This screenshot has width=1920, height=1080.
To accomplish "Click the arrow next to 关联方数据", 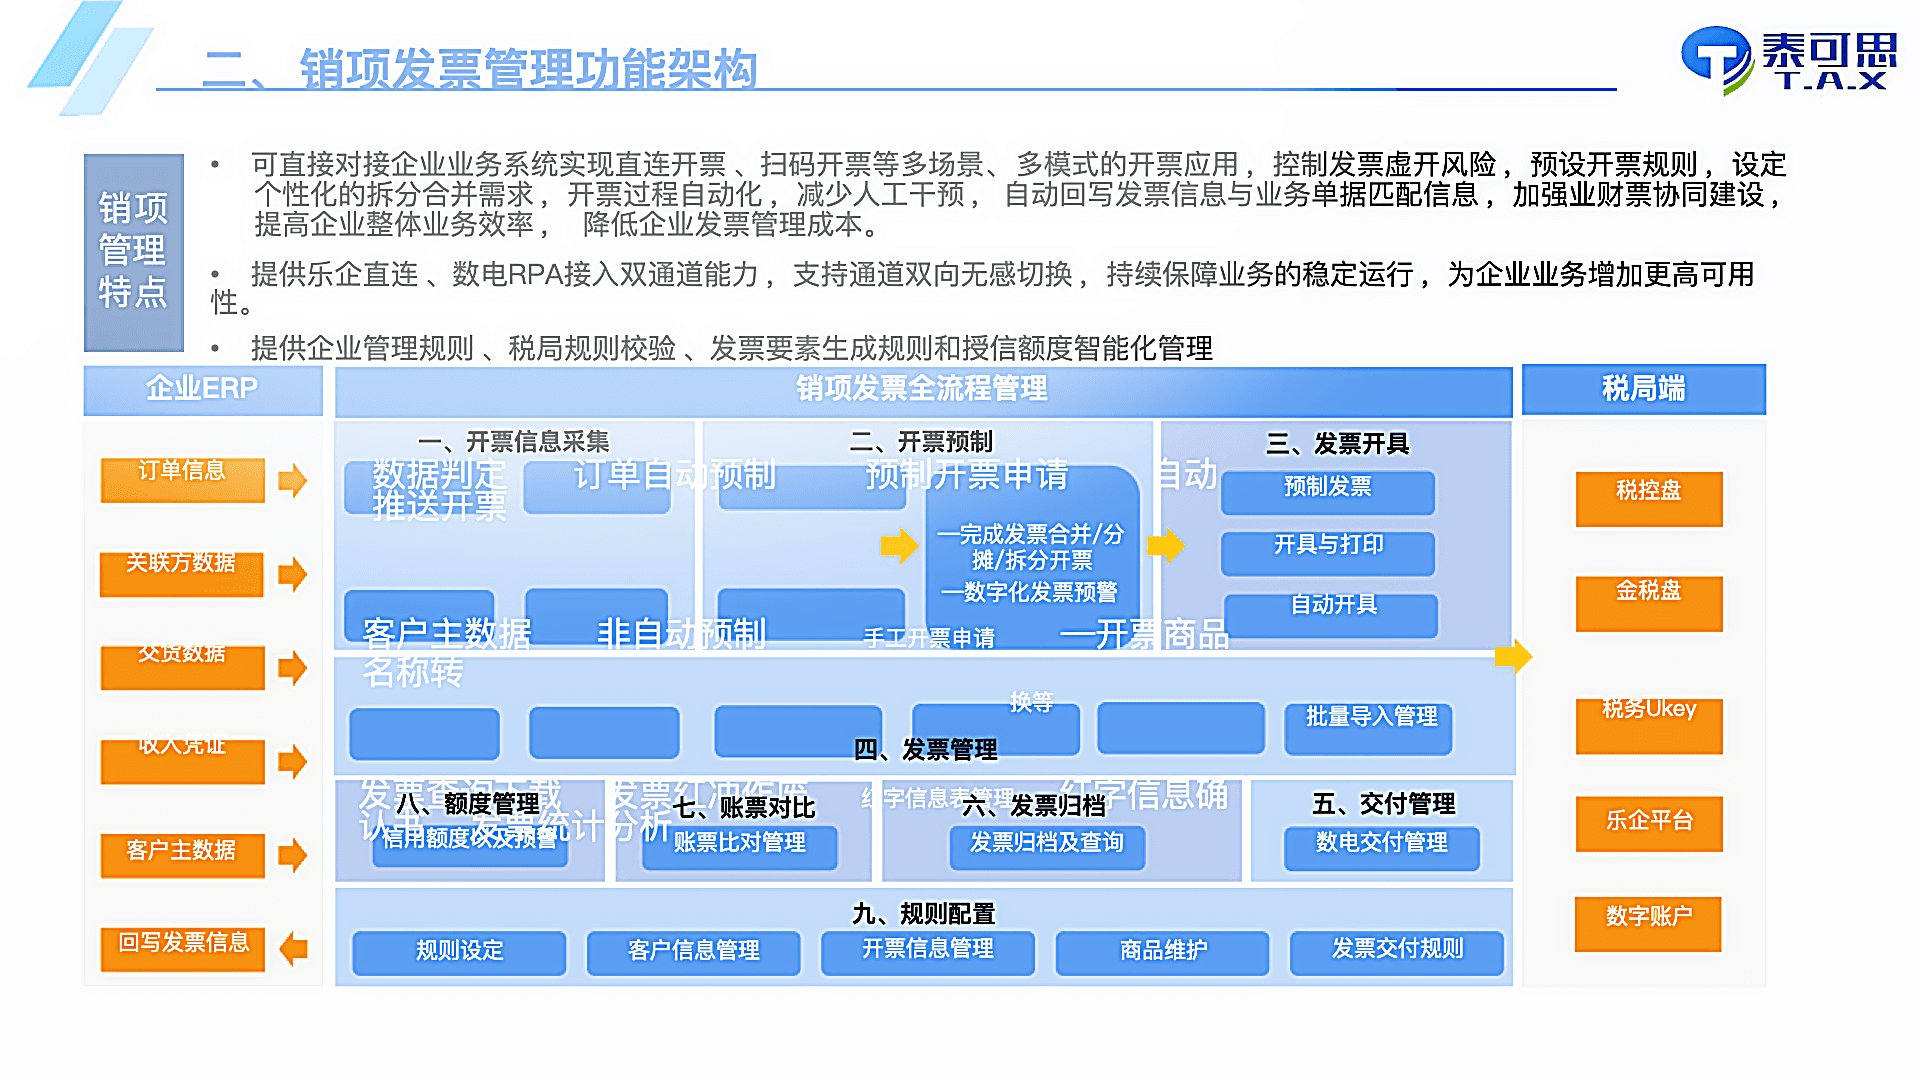I will coord(293,575).
